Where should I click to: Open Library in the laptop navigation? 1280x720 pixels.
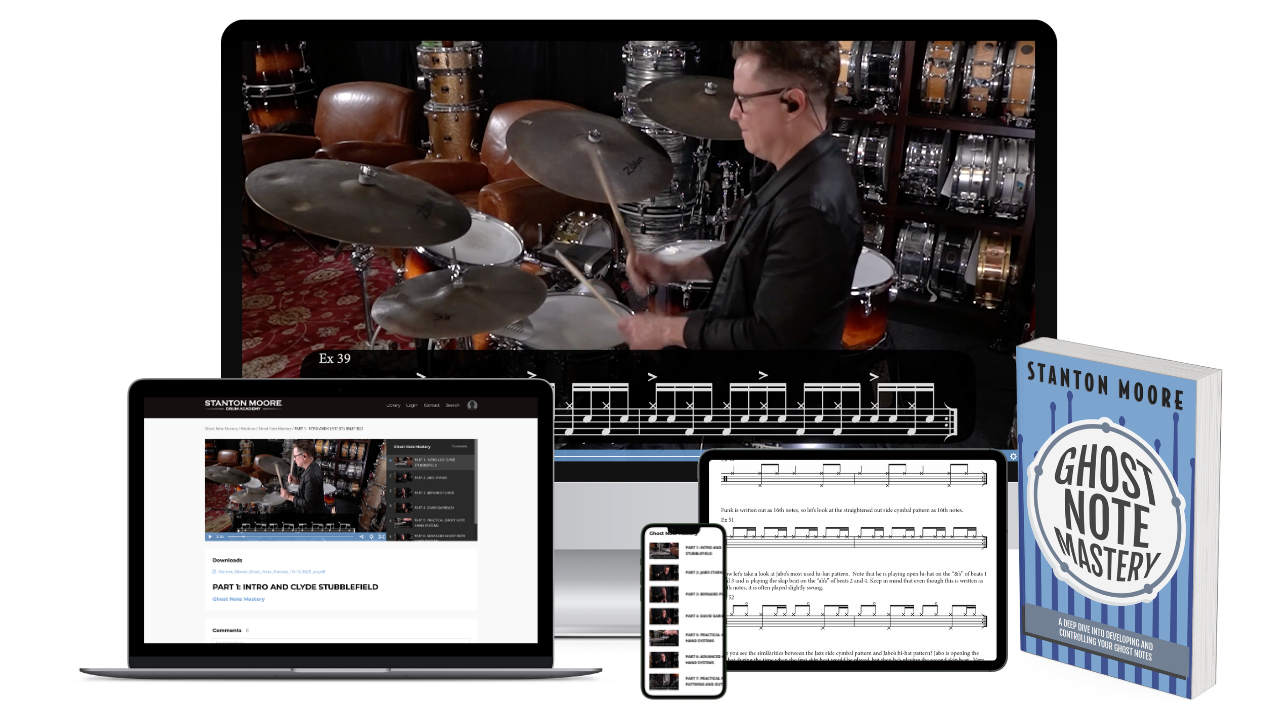[393, 405]
